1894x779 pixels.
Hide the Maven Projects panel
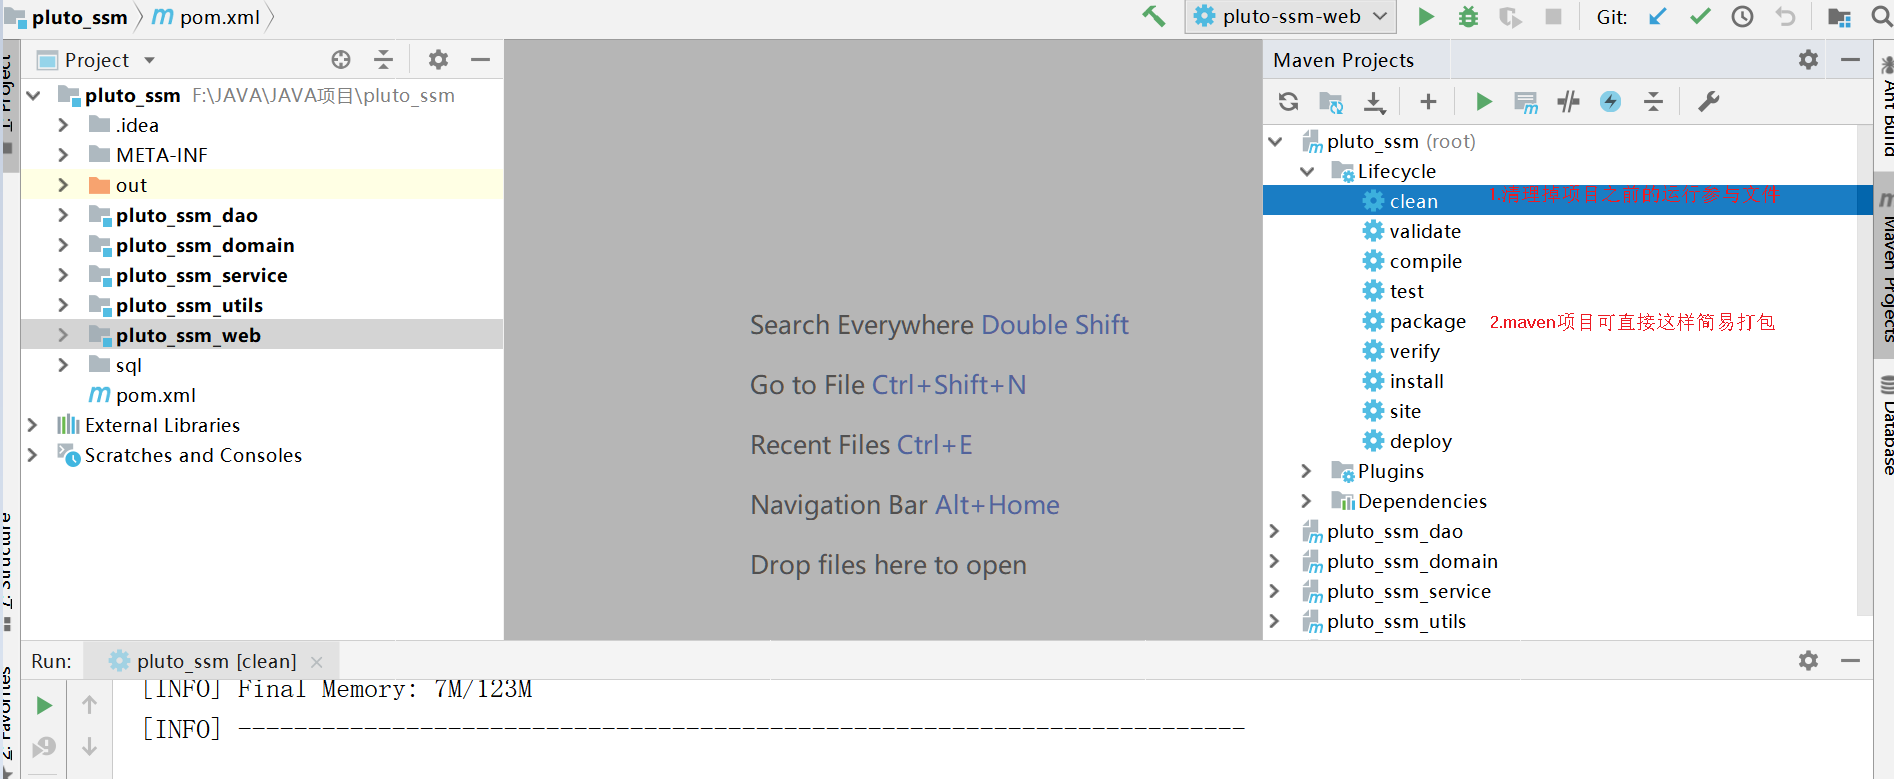[x=1850, y=60]
